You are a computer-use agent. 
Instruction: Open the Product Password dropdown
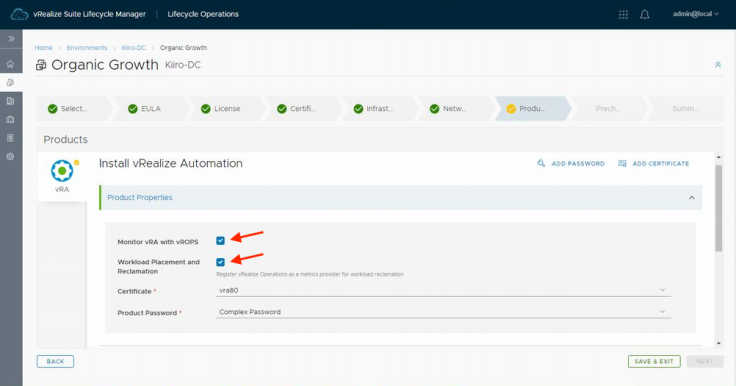pos(444,312)
